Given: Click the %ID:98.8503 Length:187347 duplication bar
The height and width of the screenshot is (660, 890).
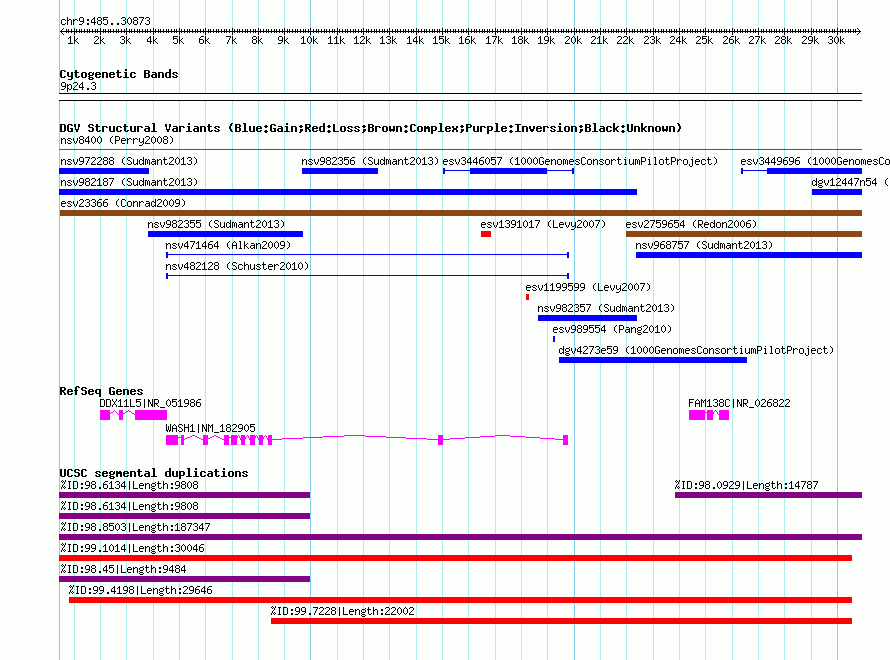Looking at the screenshot, I should click(x=460, y=537).
